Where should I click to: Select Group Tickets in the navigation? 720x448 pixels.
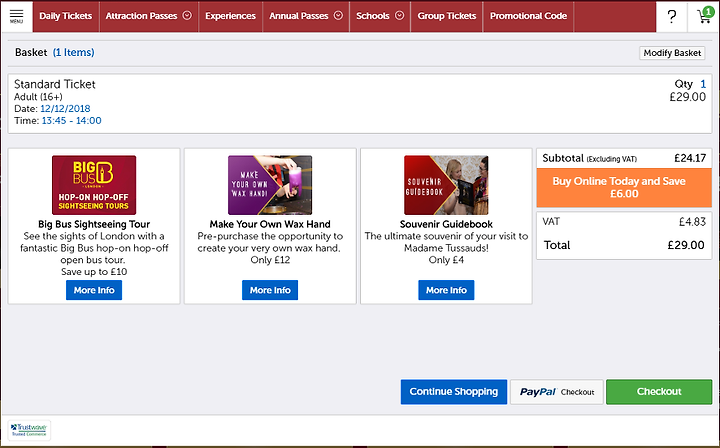(447, 17)
